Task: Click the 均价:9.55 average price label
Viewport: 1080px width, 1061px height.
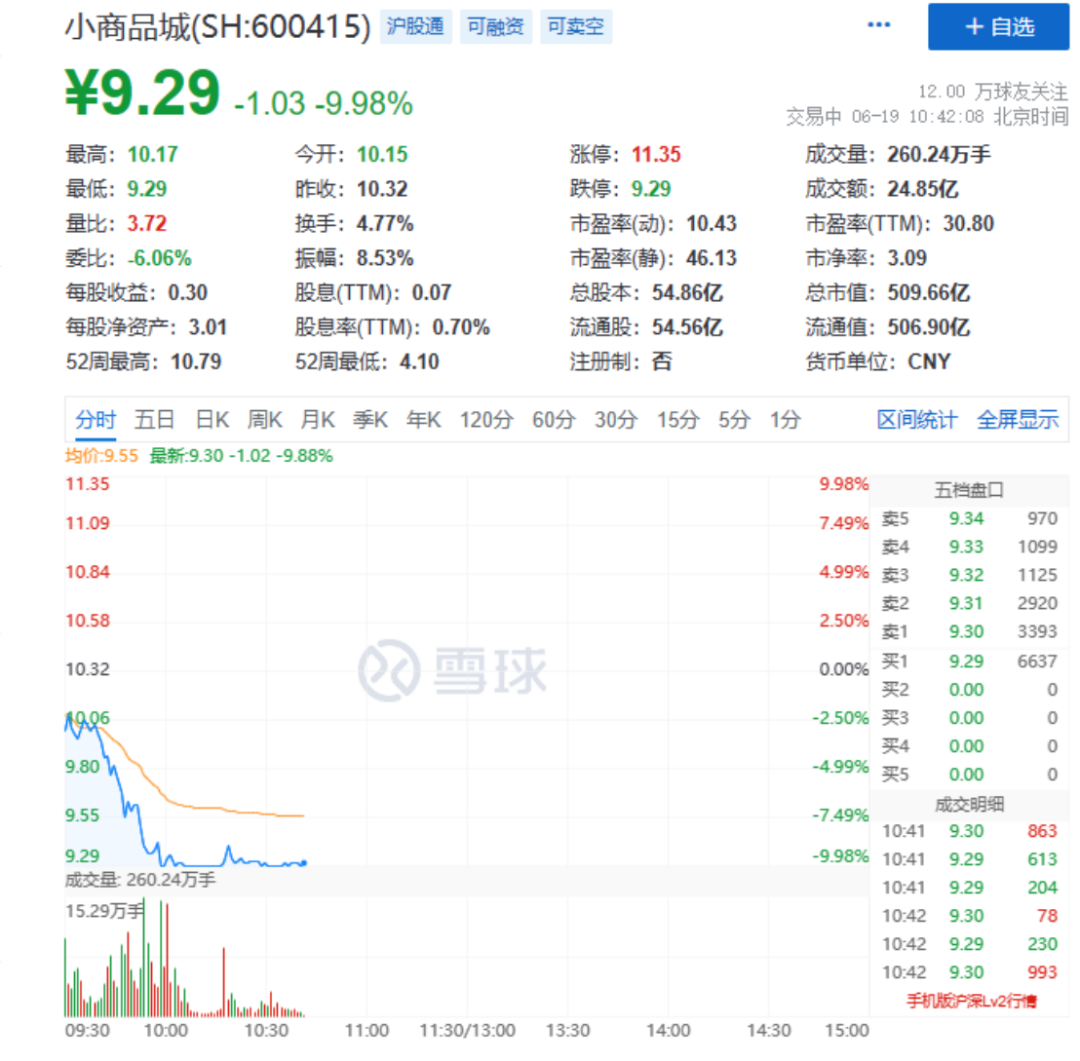Action: coord(101,456)
